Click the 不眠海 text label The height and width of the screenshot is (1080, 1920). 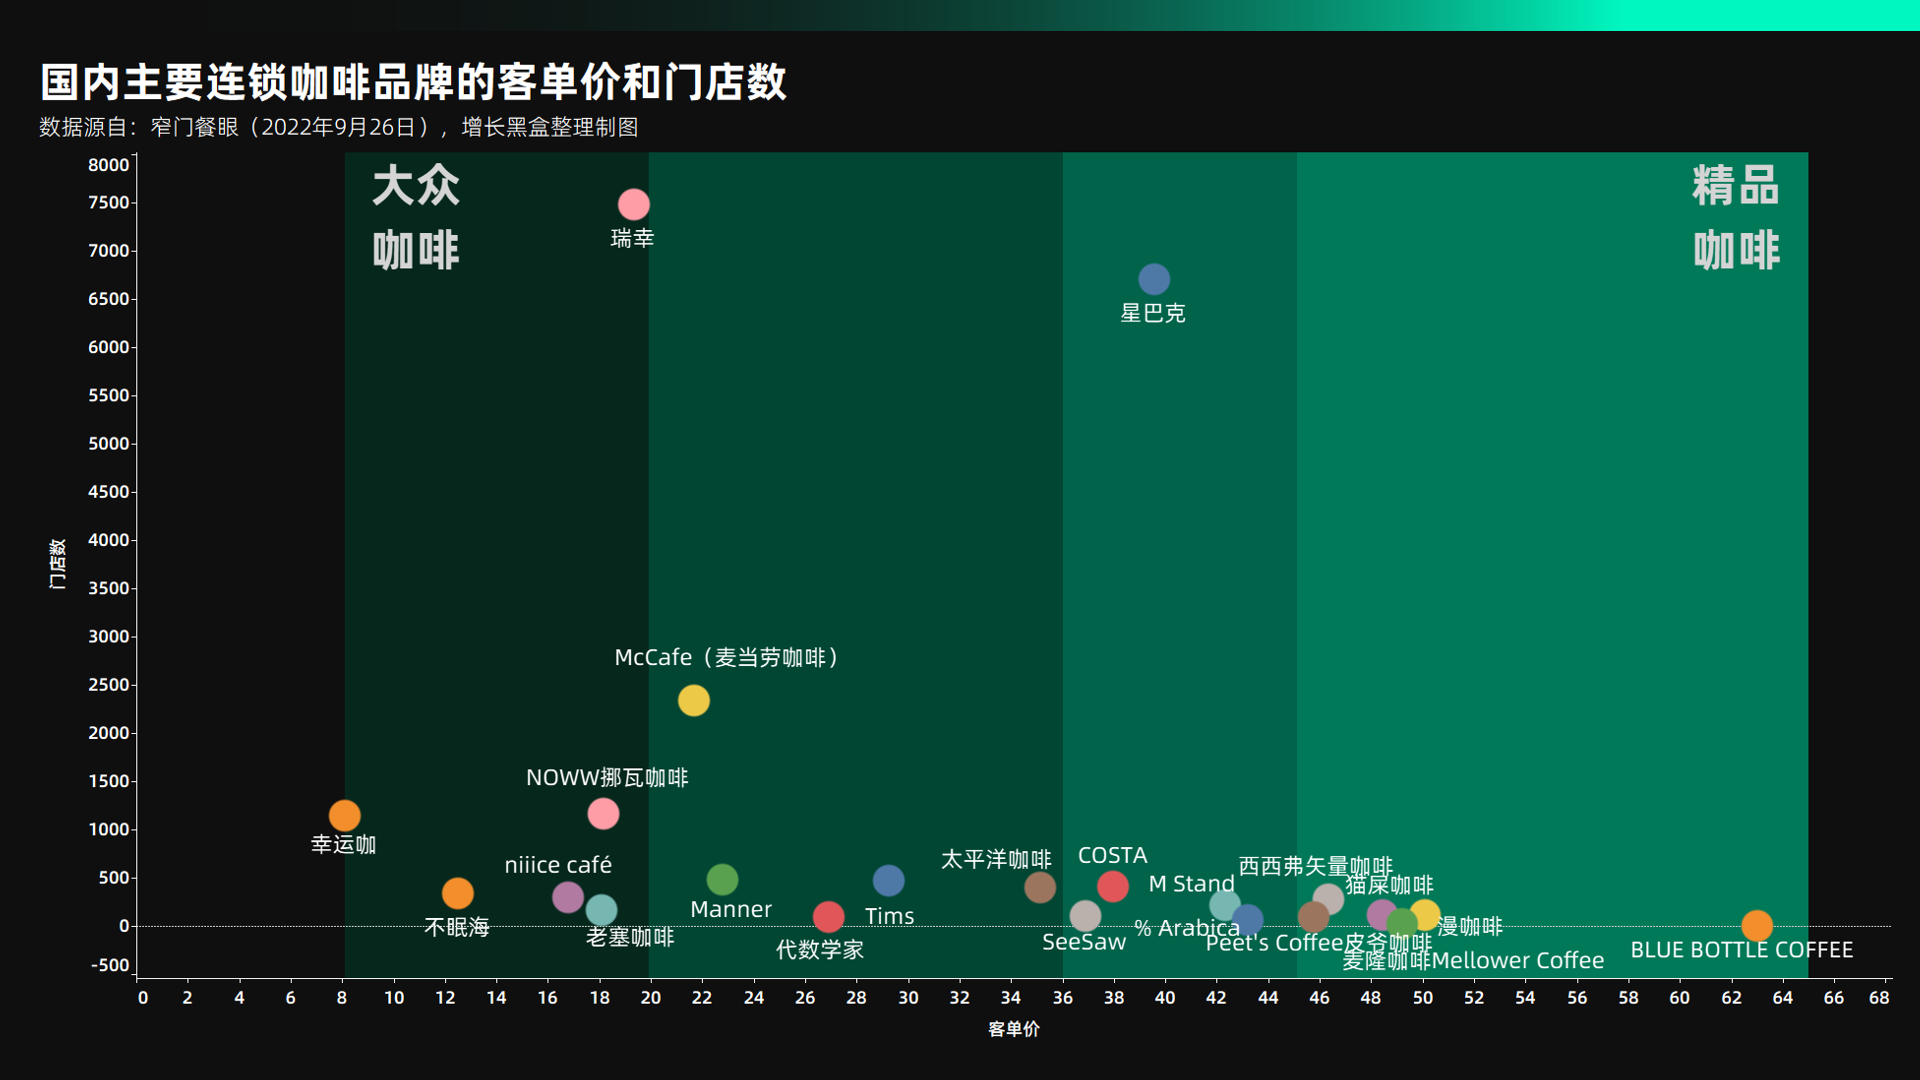point(457,927)
